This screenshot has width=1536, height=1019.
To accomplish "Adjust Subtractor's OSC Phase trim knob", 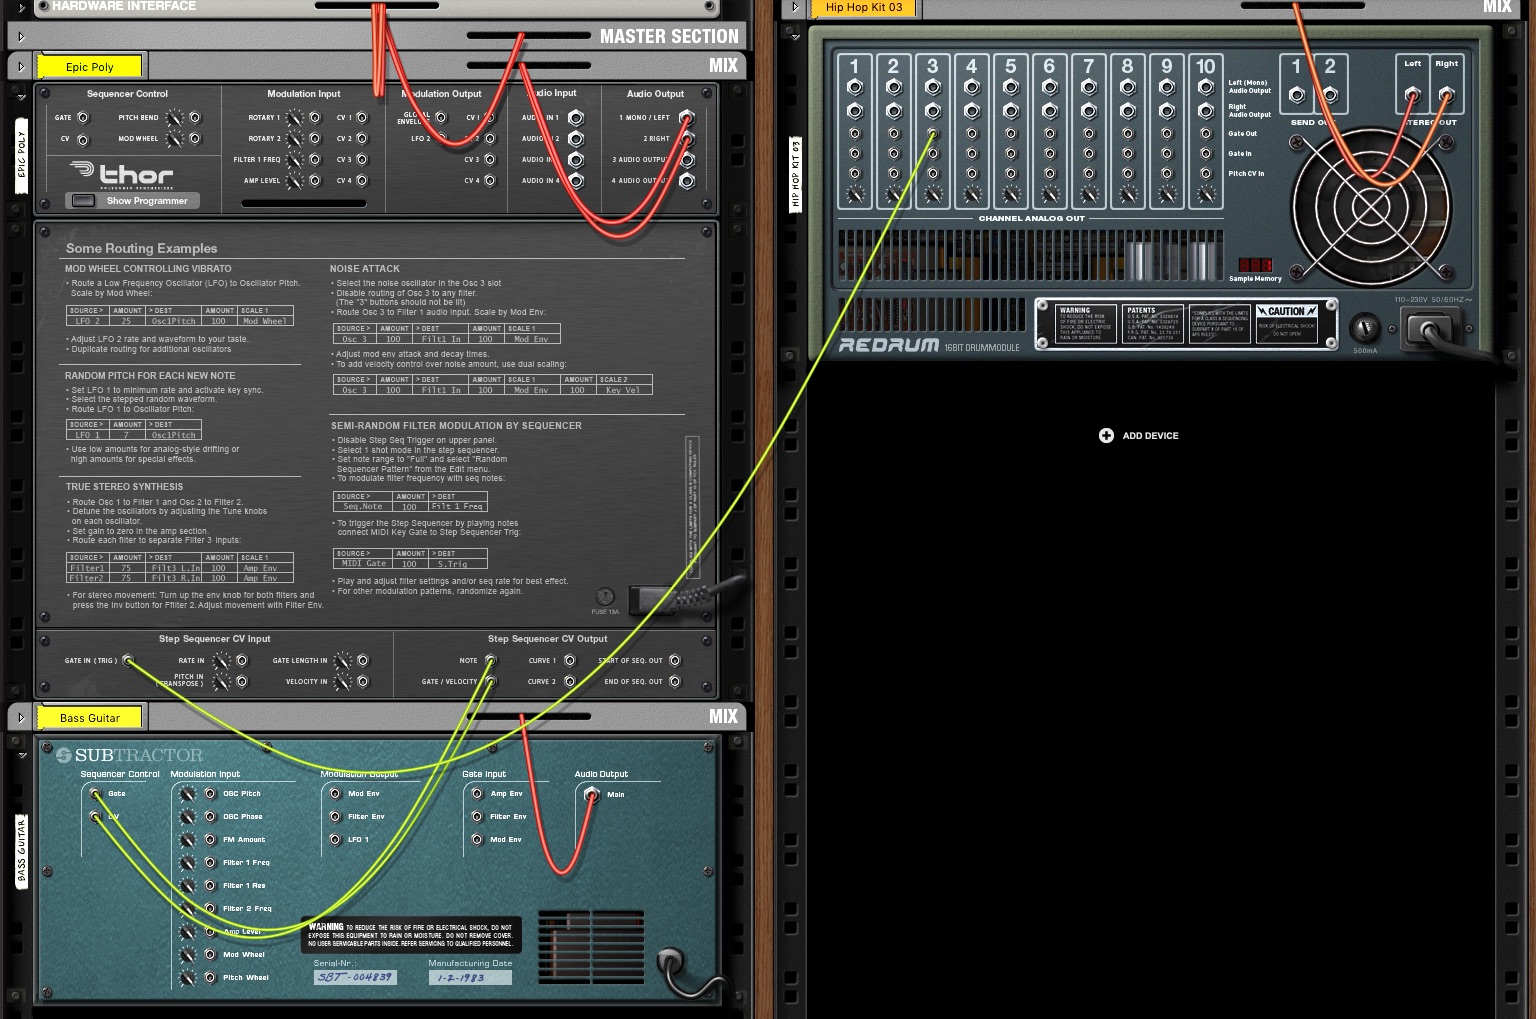I will pyautogui.click(x=188, y=817).
